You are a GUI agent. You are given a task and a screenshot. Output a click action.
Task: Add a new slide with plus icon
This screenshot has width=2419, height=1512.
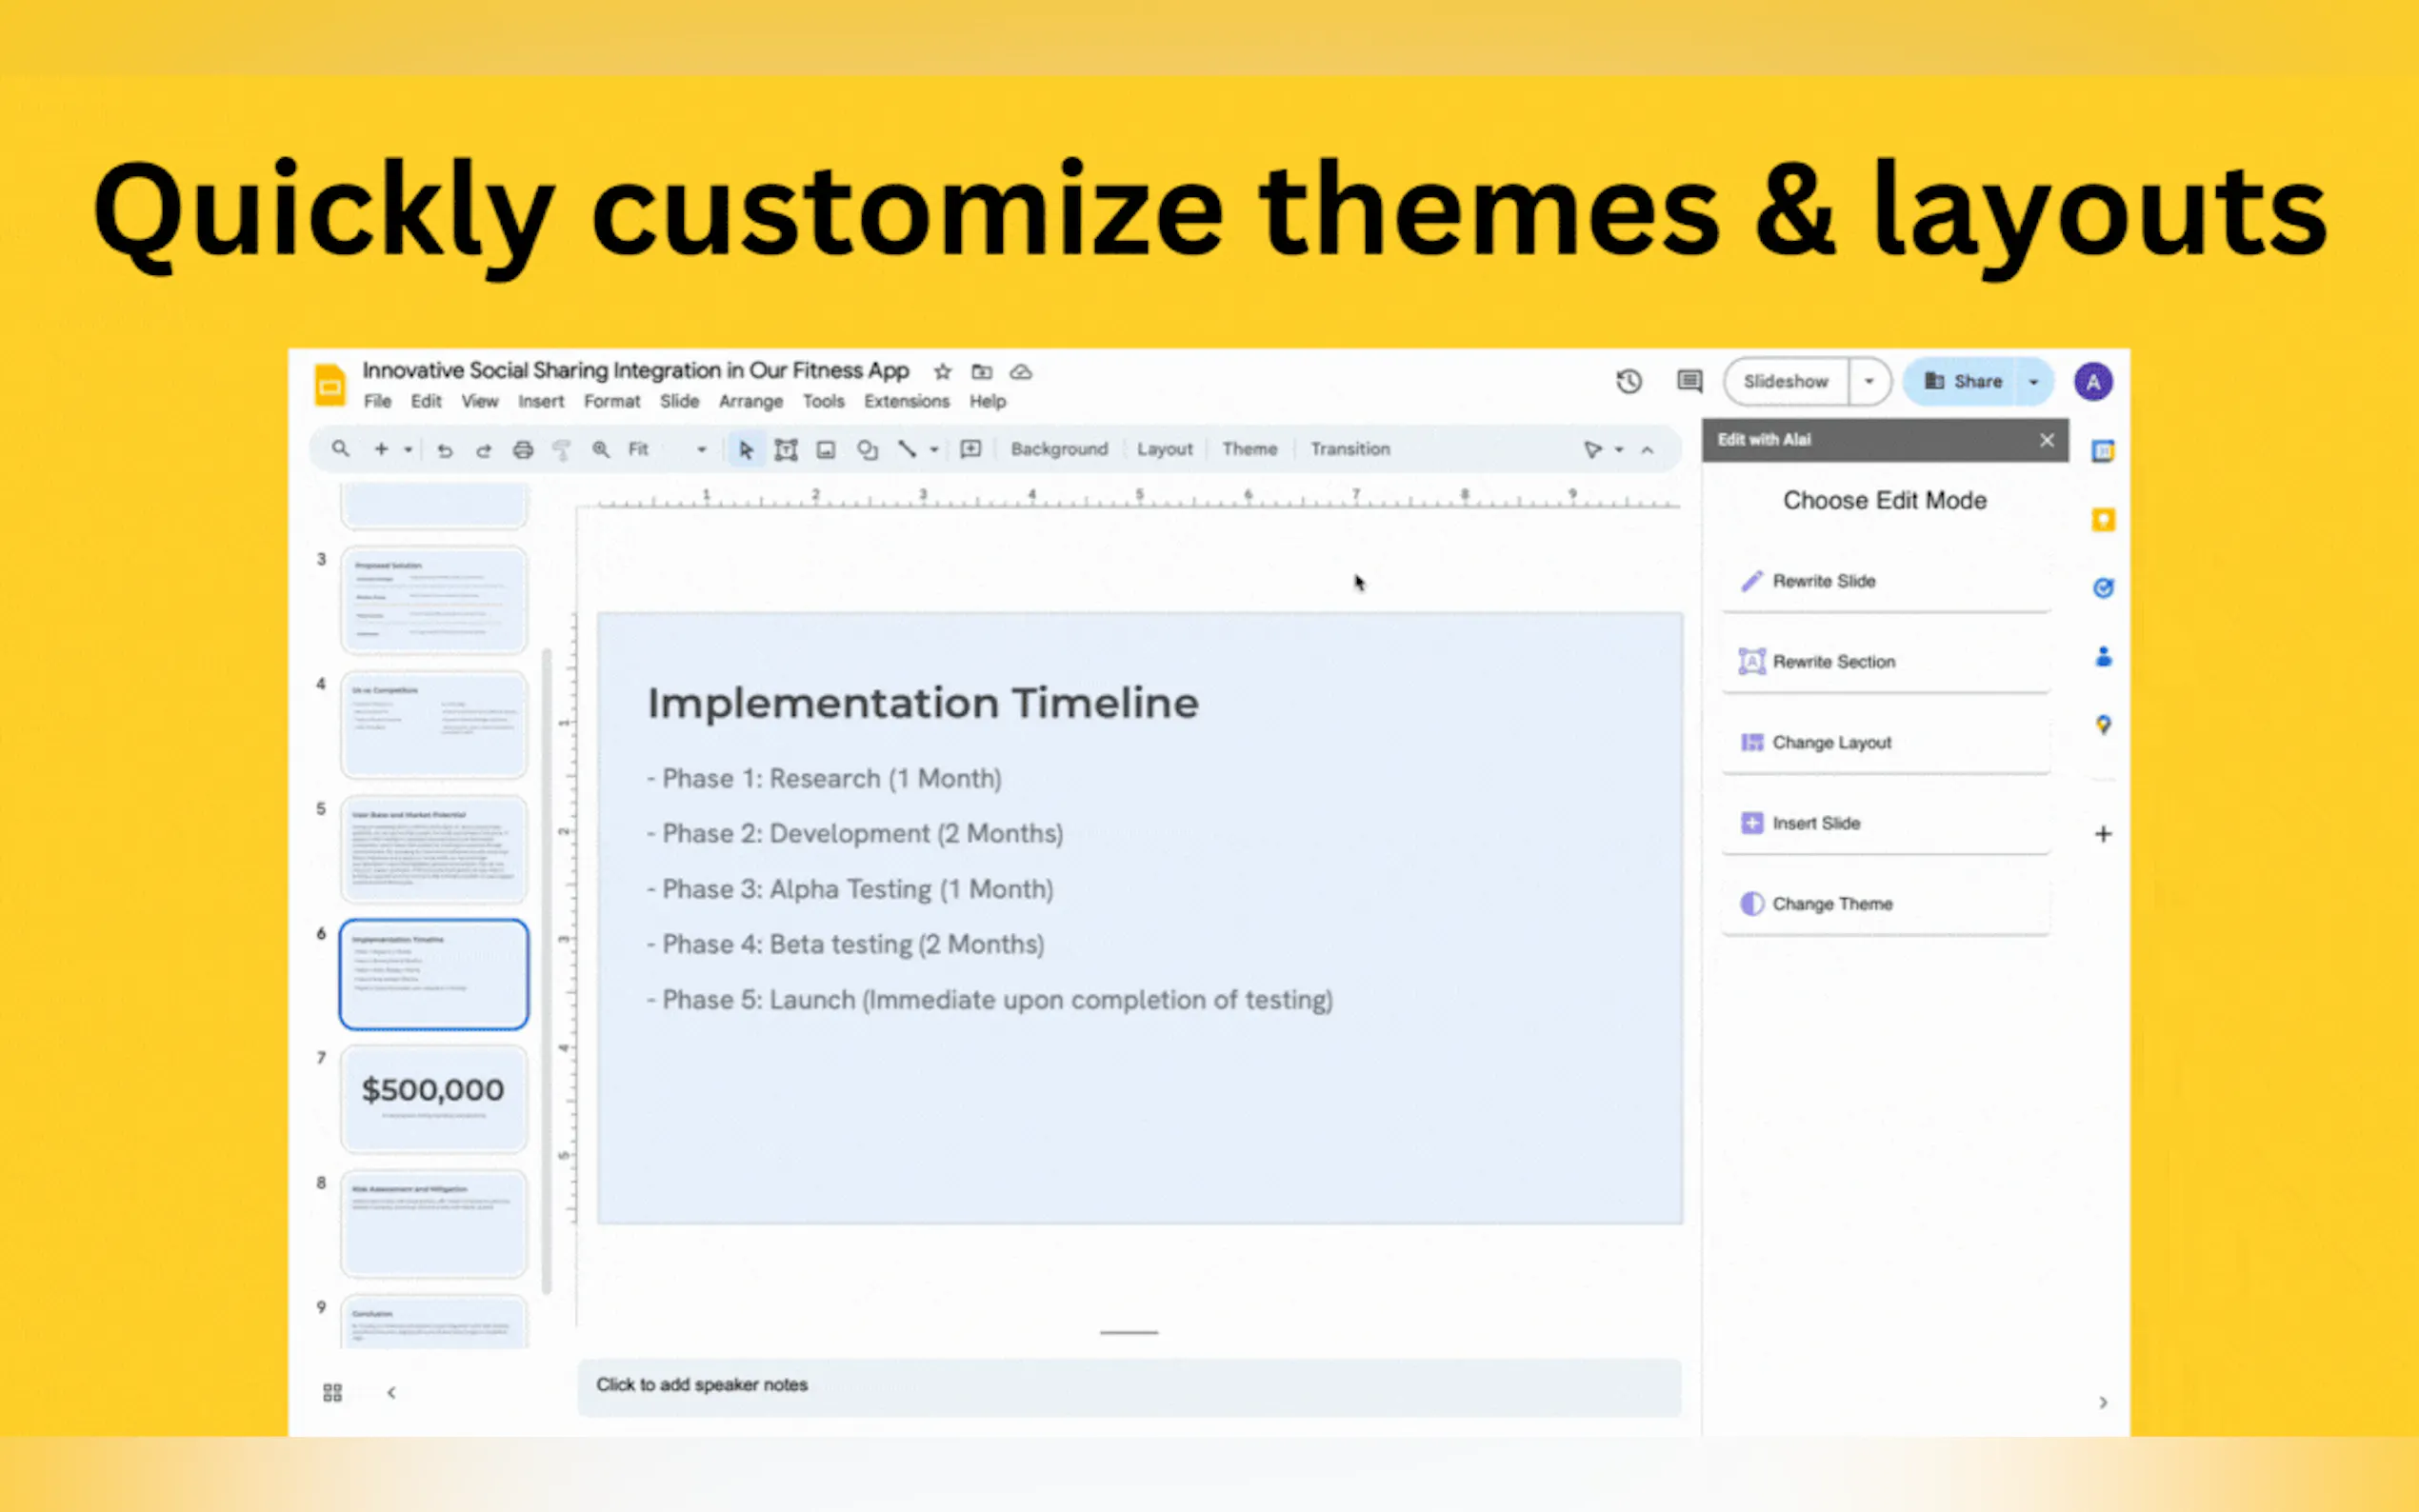pos(381,449)
